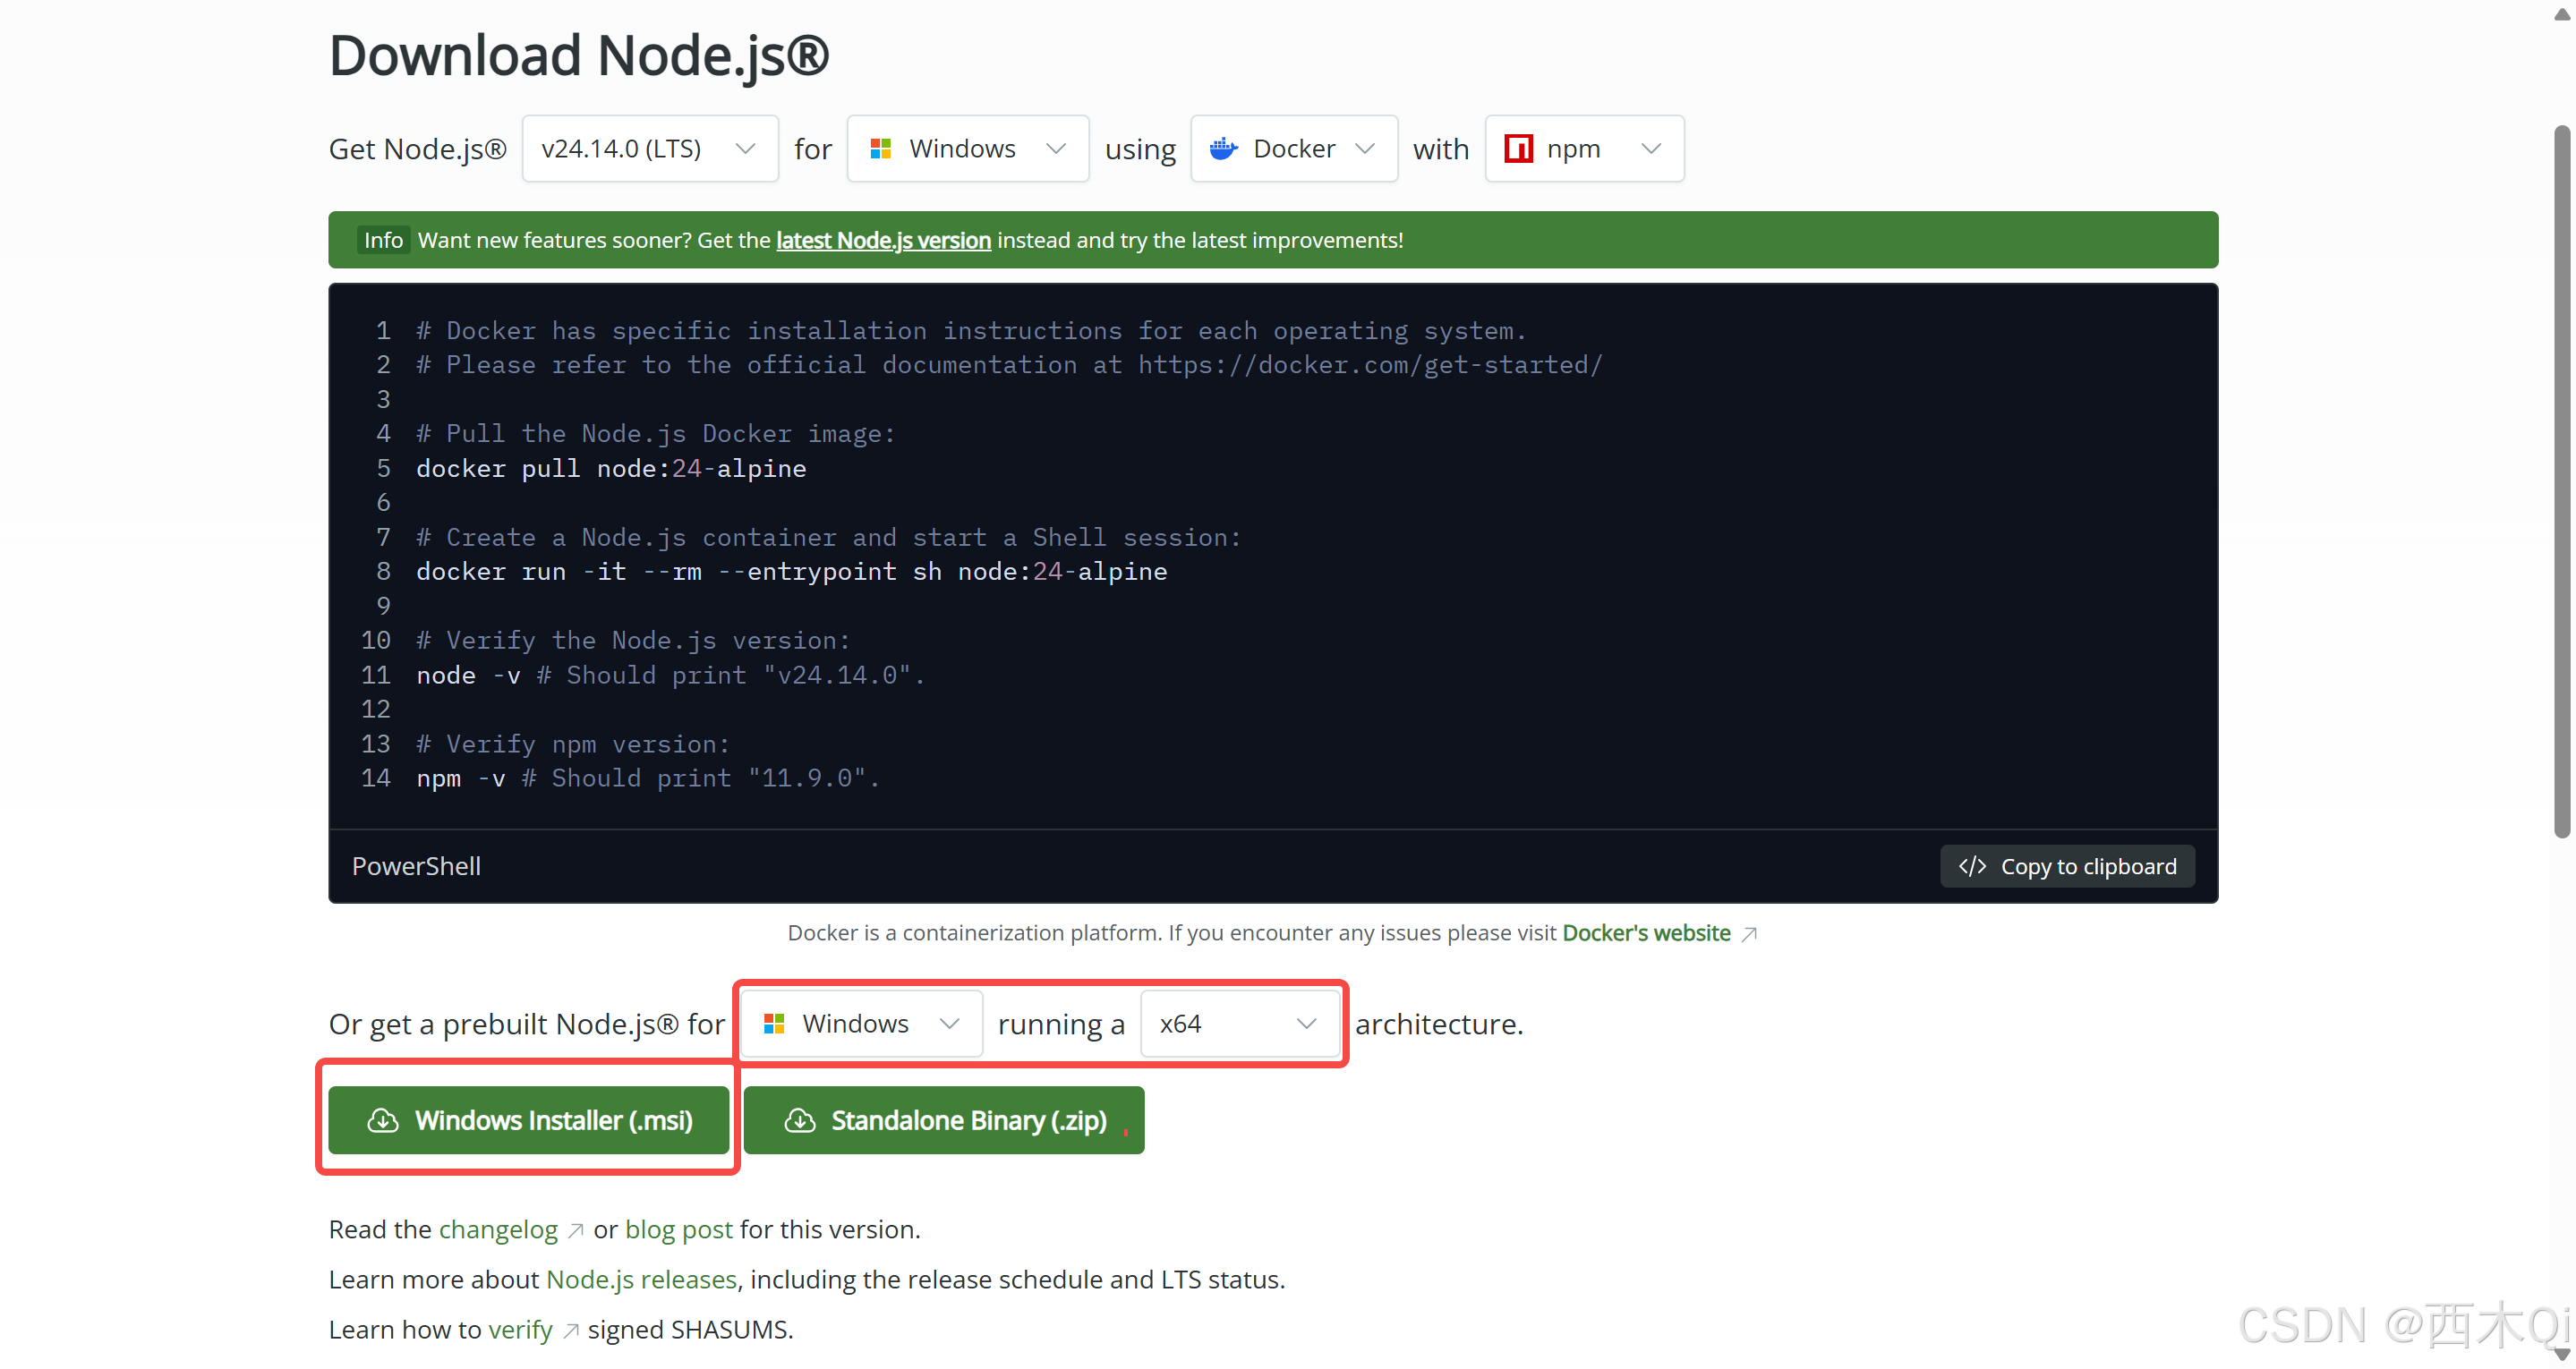This screenshot has height=1369, width=2576.
Task: Open the blog post link
Action: pyautogui.click(x=678, y=1230)
